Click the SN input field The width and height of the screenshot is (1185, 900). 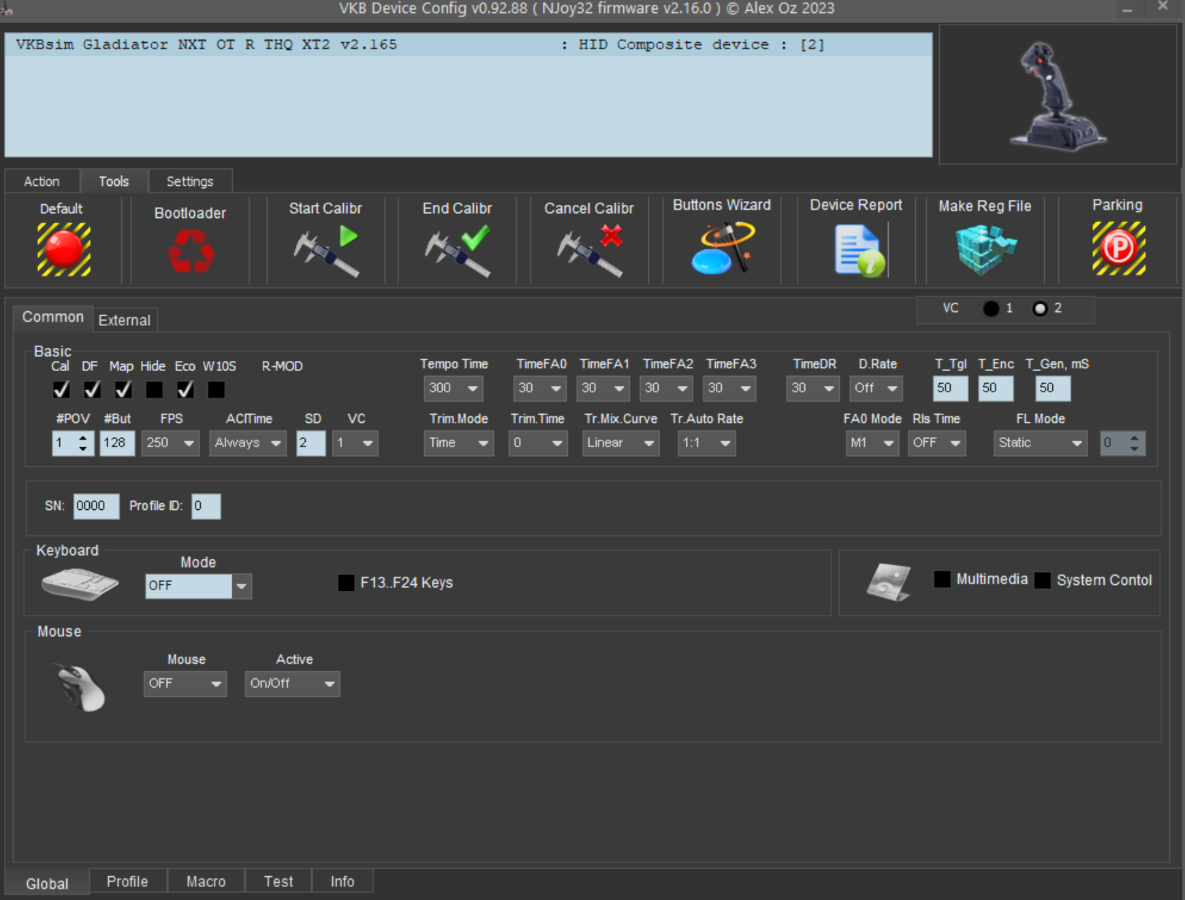96,506
